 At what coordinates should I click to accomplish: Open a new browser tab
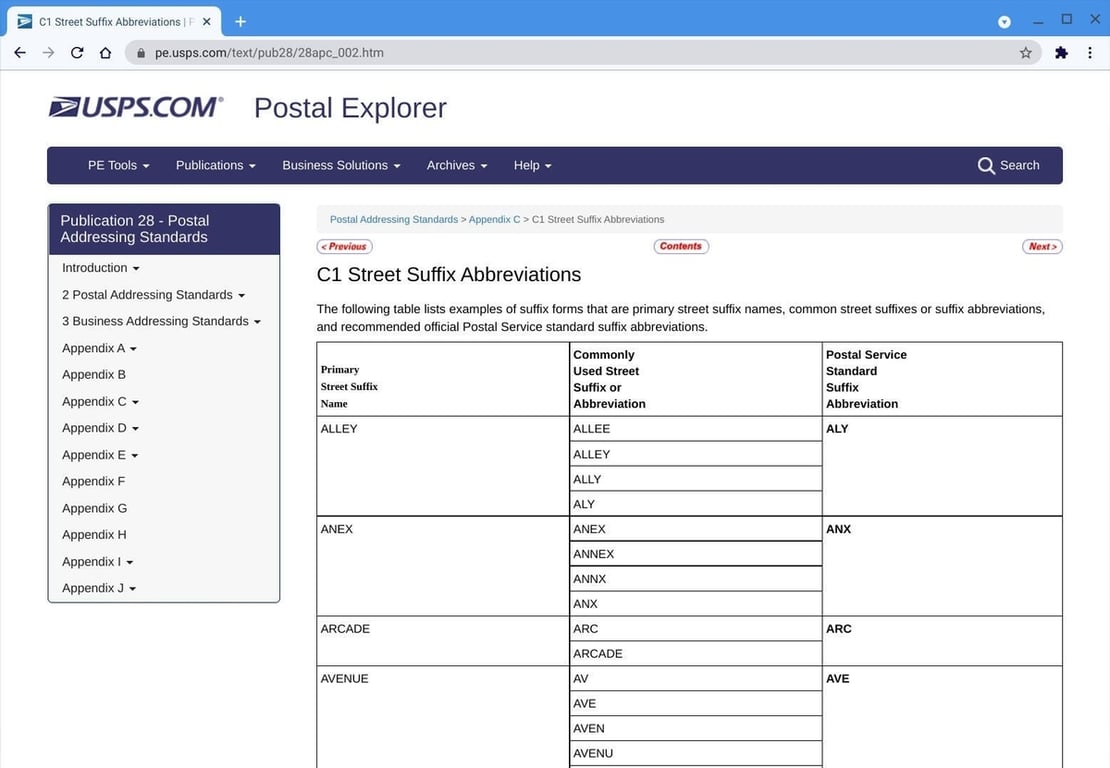[241, 22]
